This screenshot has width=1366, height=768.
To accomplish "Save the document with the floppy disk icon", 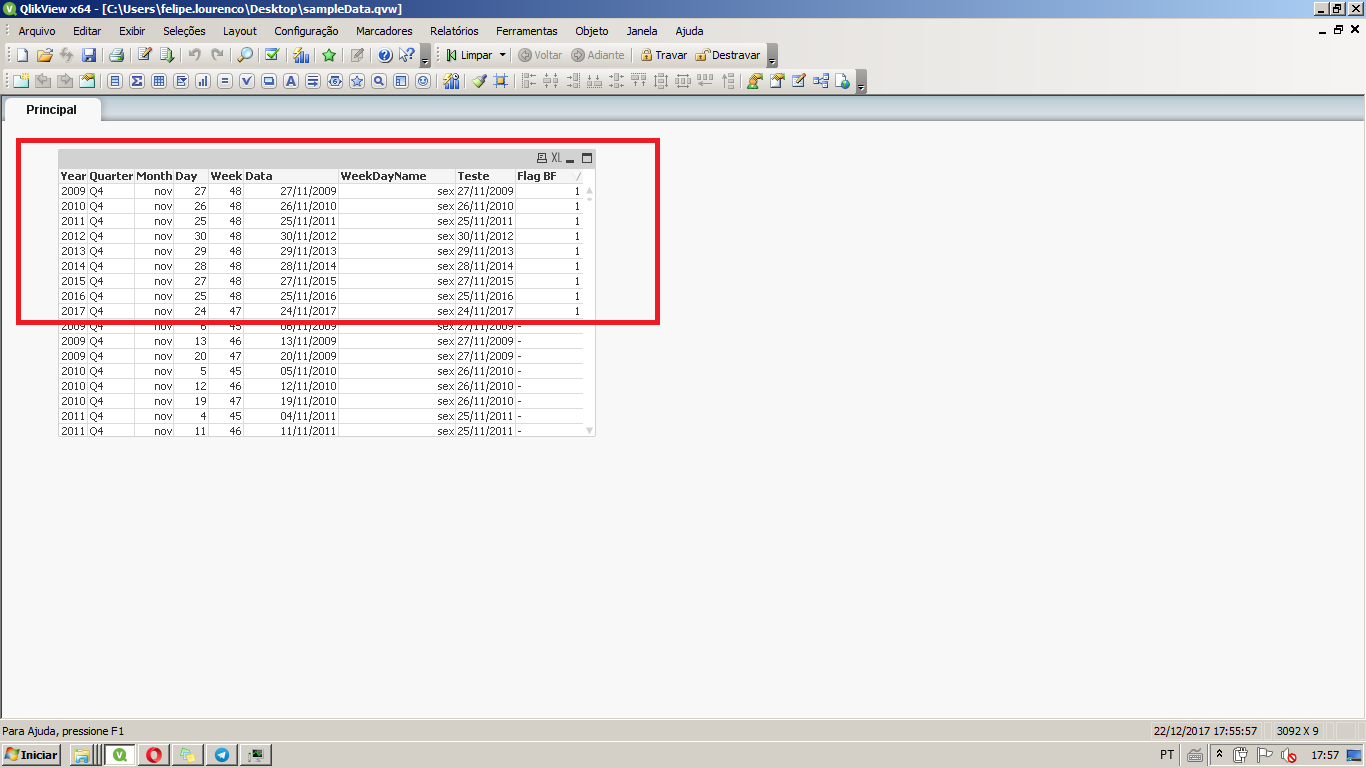I will point(89,55).
